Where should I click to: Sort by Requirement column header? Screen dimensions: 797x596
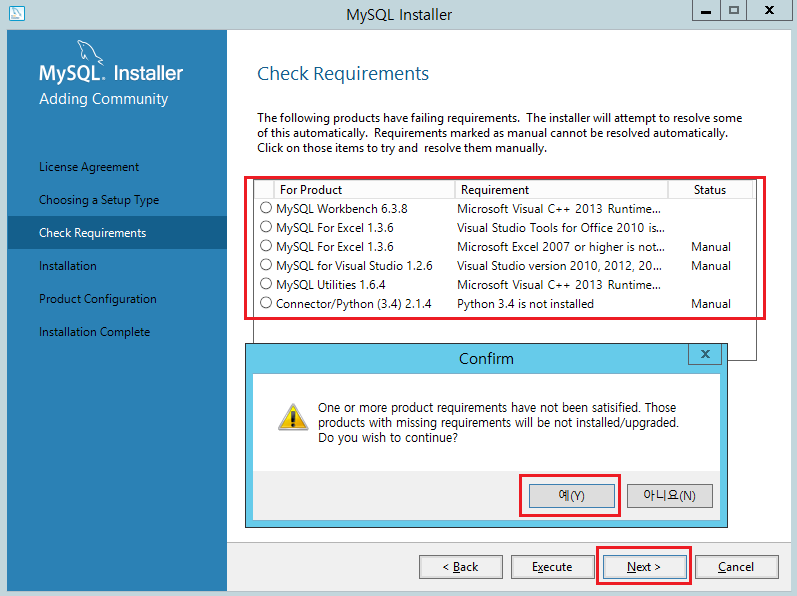coord(560,190)
